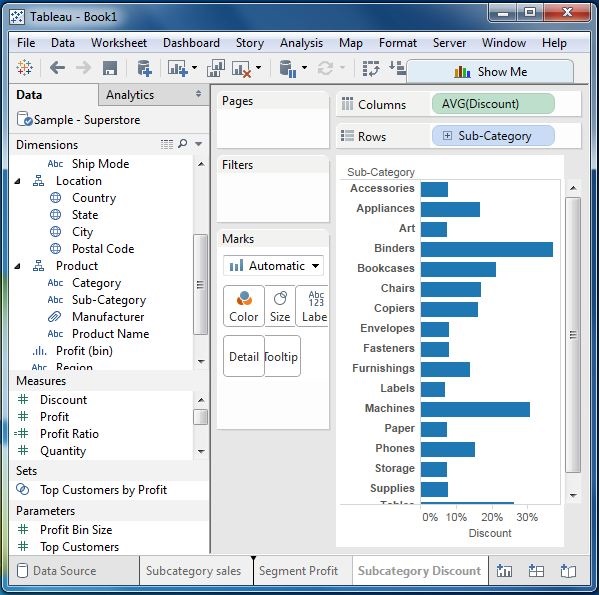Image resolution: width=600 pixels, height=595 pixels.
Task: Open the Analysis menu
Action: click(x=301, y=43)
